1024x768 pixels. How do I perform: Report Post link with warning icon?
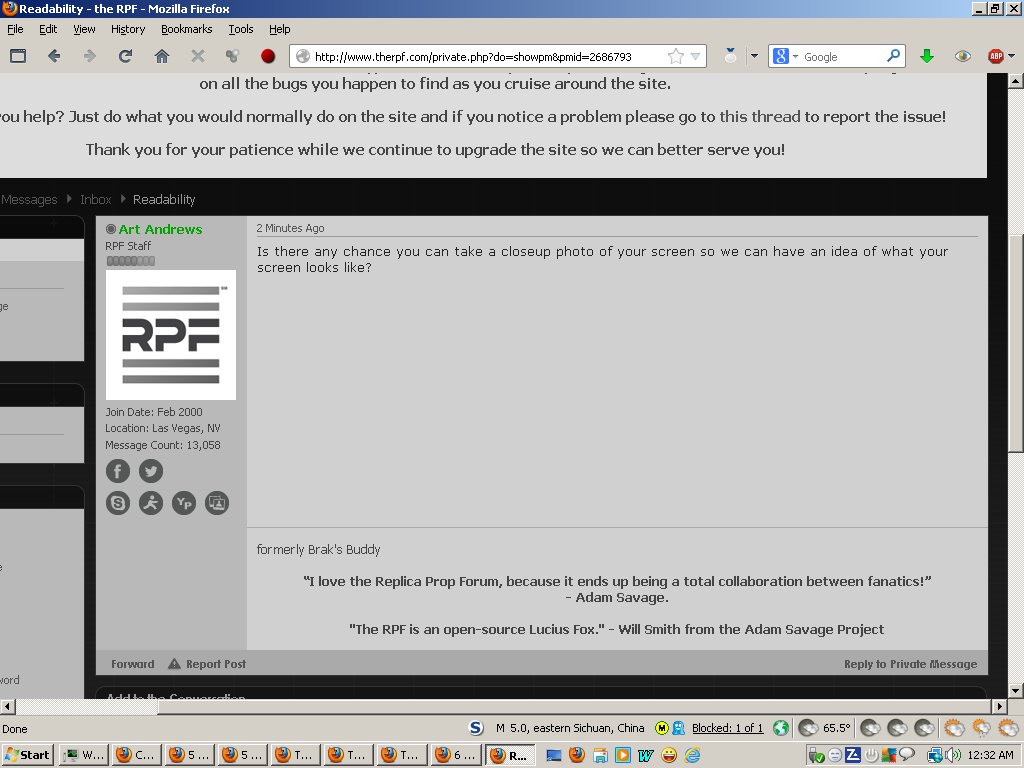pos(206,664)
